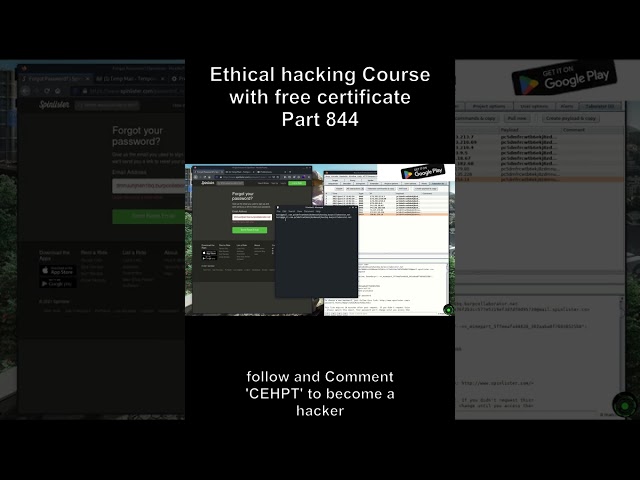
Task: Click the 'Comment' column header in enlarged Burp table
Action: (593, 130)
